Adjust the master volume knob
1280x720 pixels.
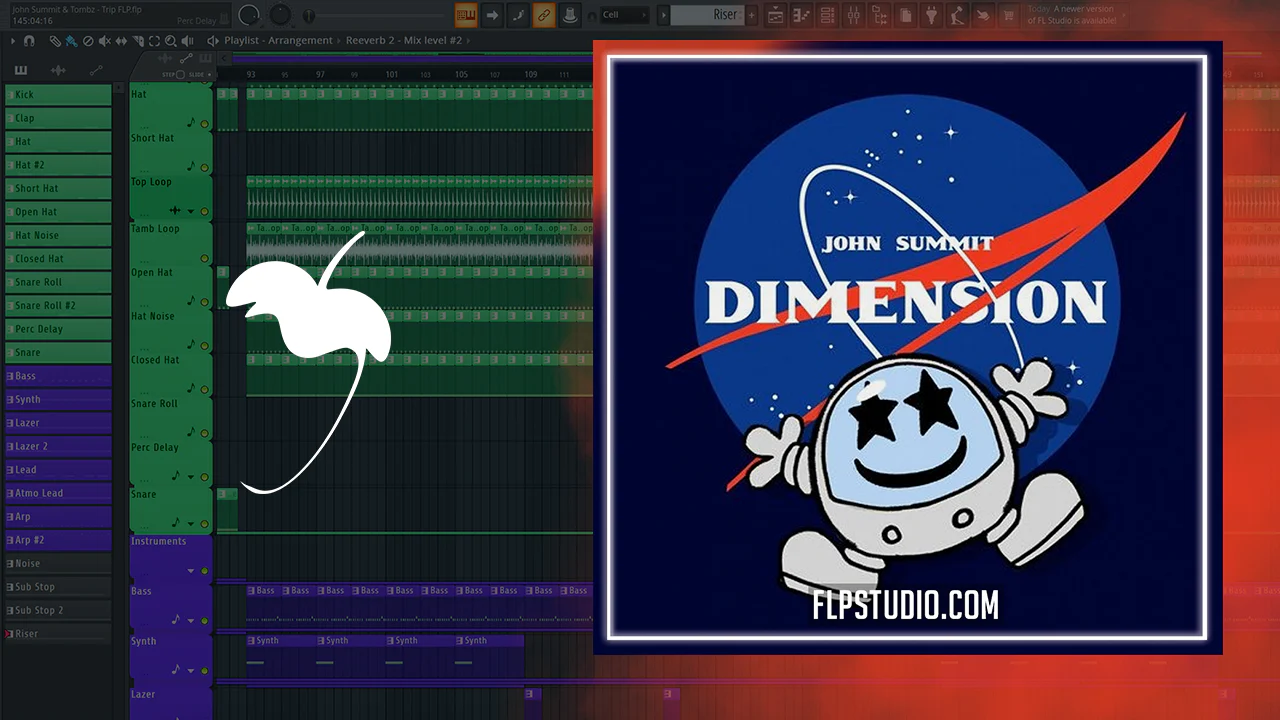pos(249,15)
